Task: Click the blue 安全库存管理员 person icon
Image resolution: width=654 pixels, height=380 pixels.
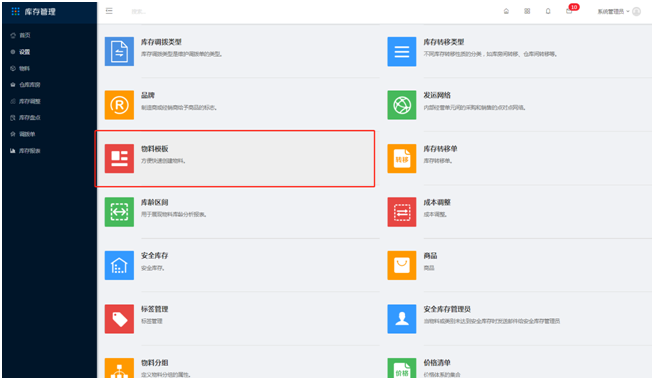Action: click(x=402, y=319)
